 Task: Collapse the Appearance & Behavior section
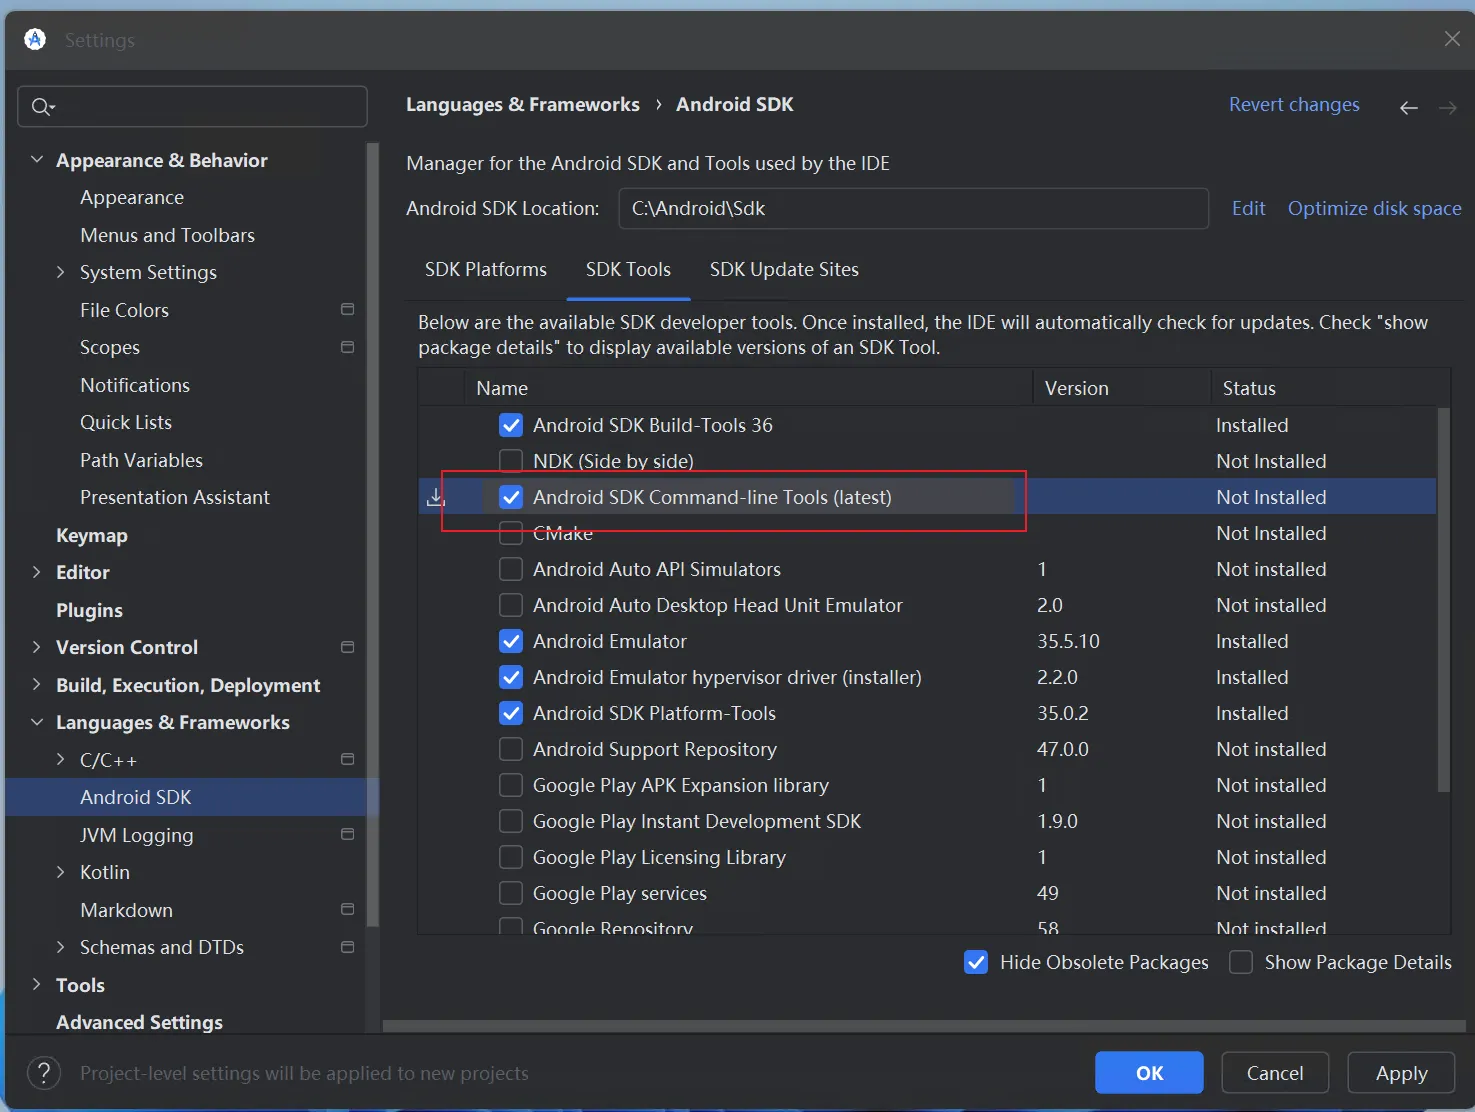[x=37, y=160]
